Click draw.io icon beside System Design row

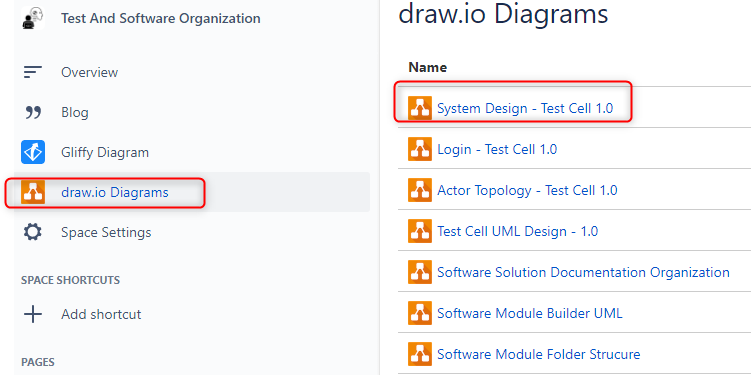click(420, 108)
